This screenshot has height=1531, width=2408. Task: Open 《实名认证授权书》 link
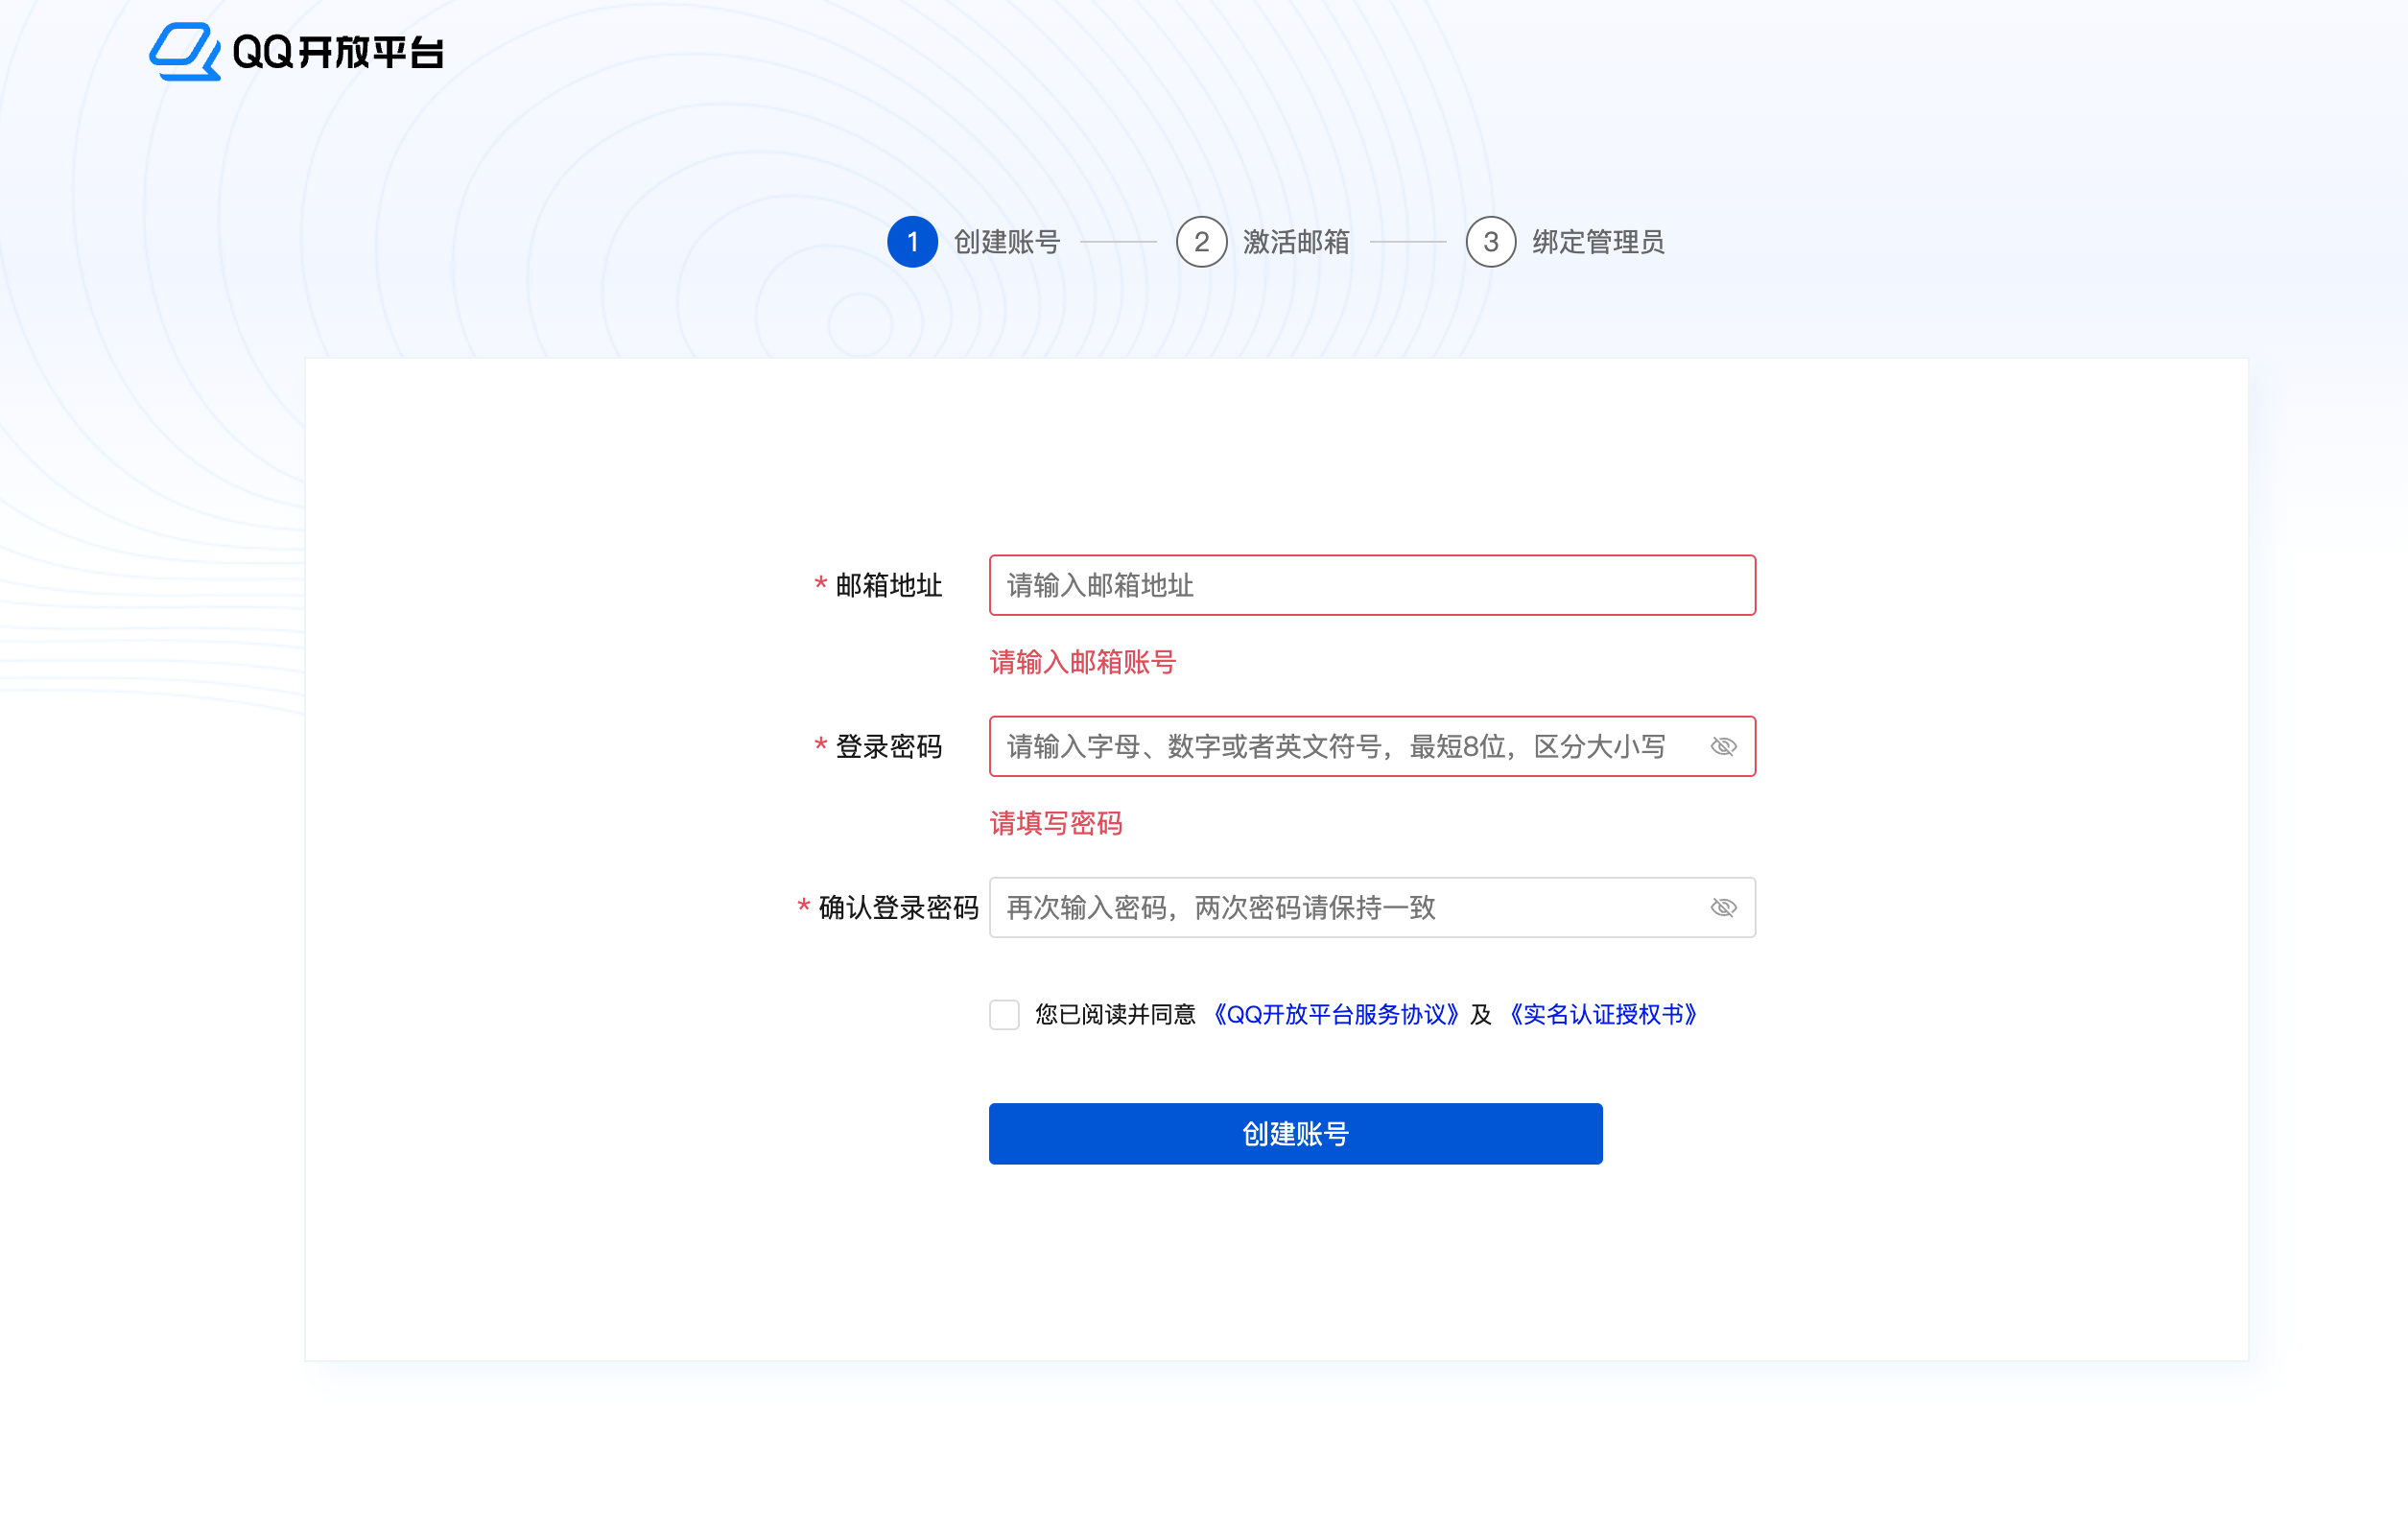[1603, 1014]
